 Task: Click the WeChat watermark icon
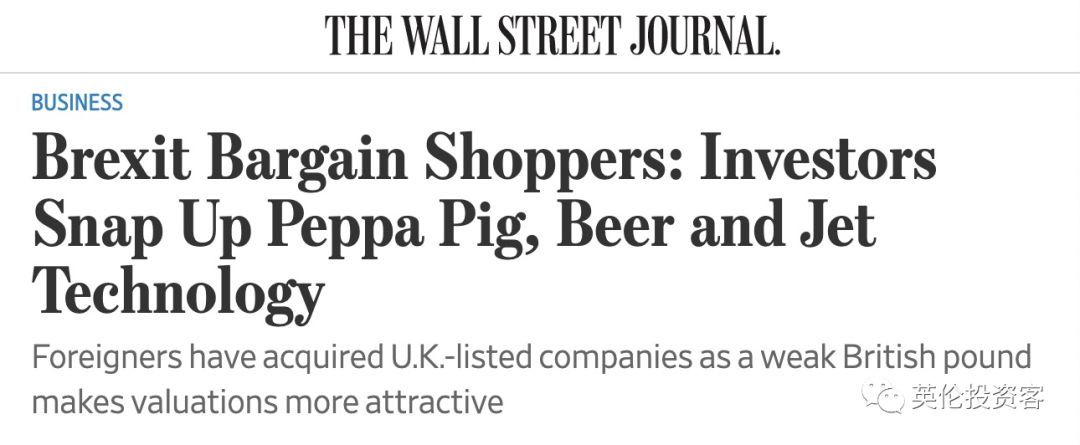click(x=885, y=397)
